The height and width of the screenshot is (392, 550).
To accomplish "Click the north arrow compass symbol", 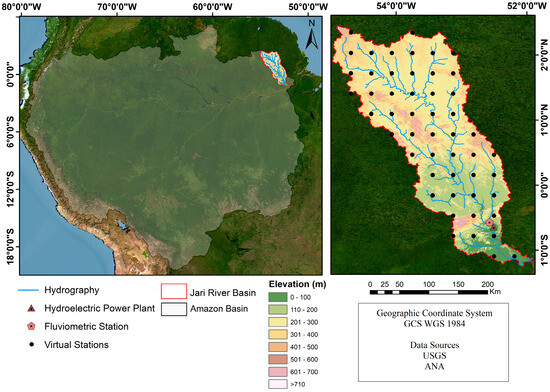I will [311, 34].
